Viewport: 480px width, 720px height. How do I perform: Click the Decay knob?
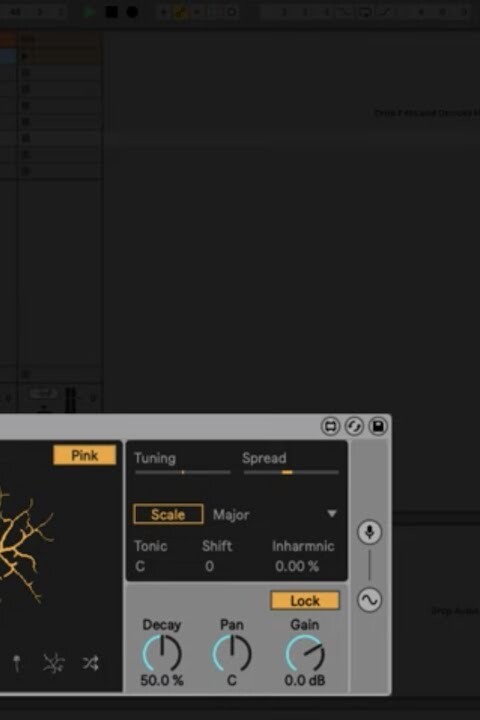[162, 653]
